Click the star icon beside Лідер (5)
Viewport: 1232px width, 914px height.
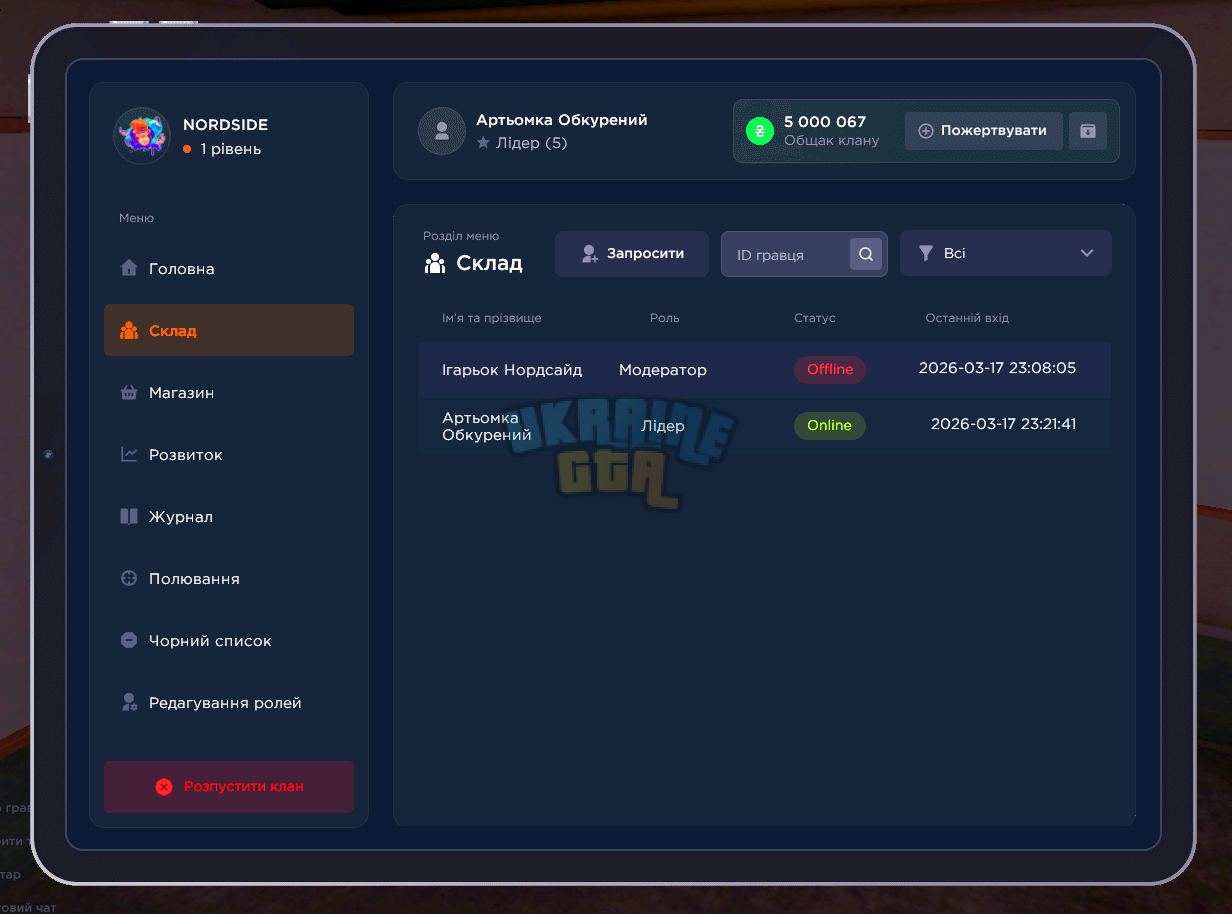[483, 143]
